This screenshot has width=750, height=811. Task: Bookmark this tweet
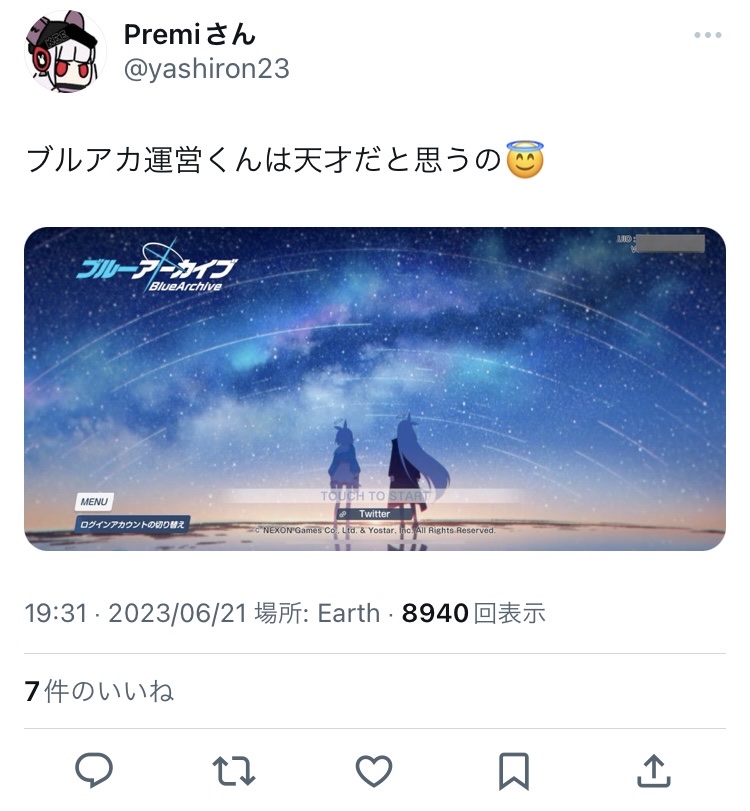point(514,771)
